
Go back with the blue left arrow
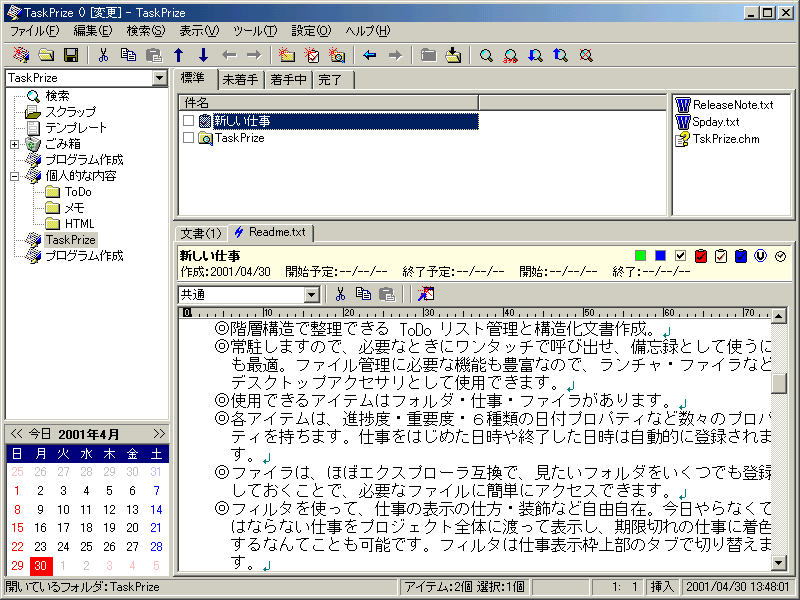[369, 55]
